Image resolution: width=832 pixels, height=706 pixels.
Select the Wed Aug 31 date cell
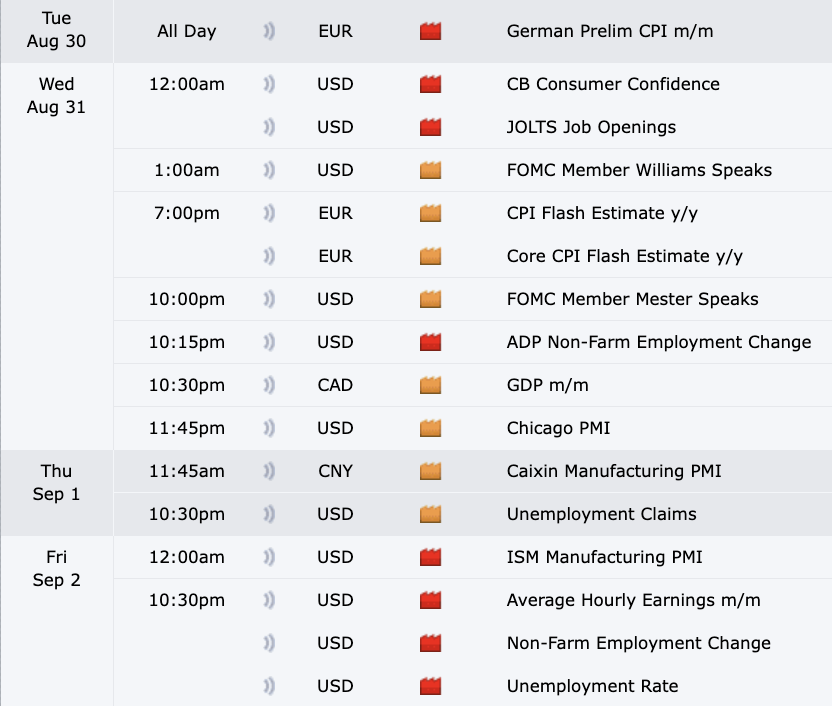57,95
